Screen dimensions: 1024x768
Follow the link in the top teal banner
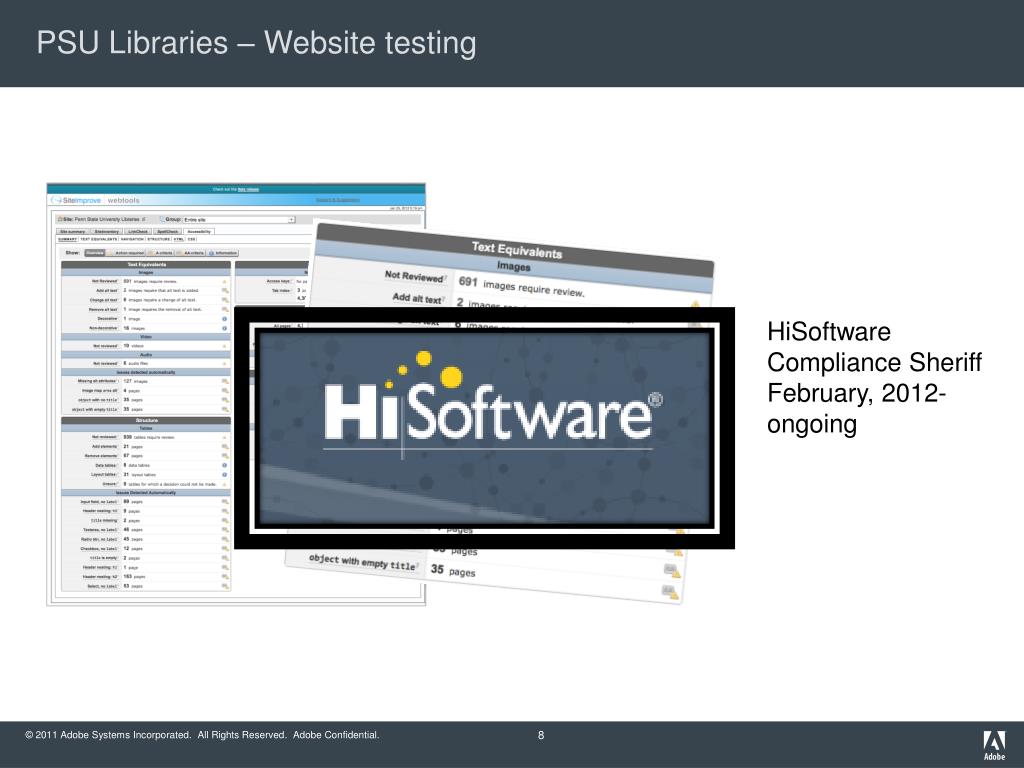[248, 189]
